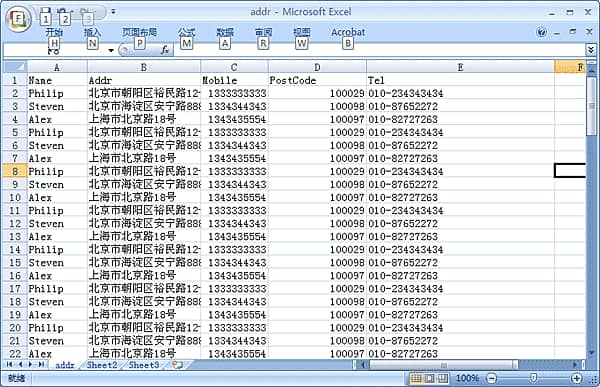This screenshot has width=600, height=387.
Task: Jump to first sheet navigation arrow
Action: 10,364
